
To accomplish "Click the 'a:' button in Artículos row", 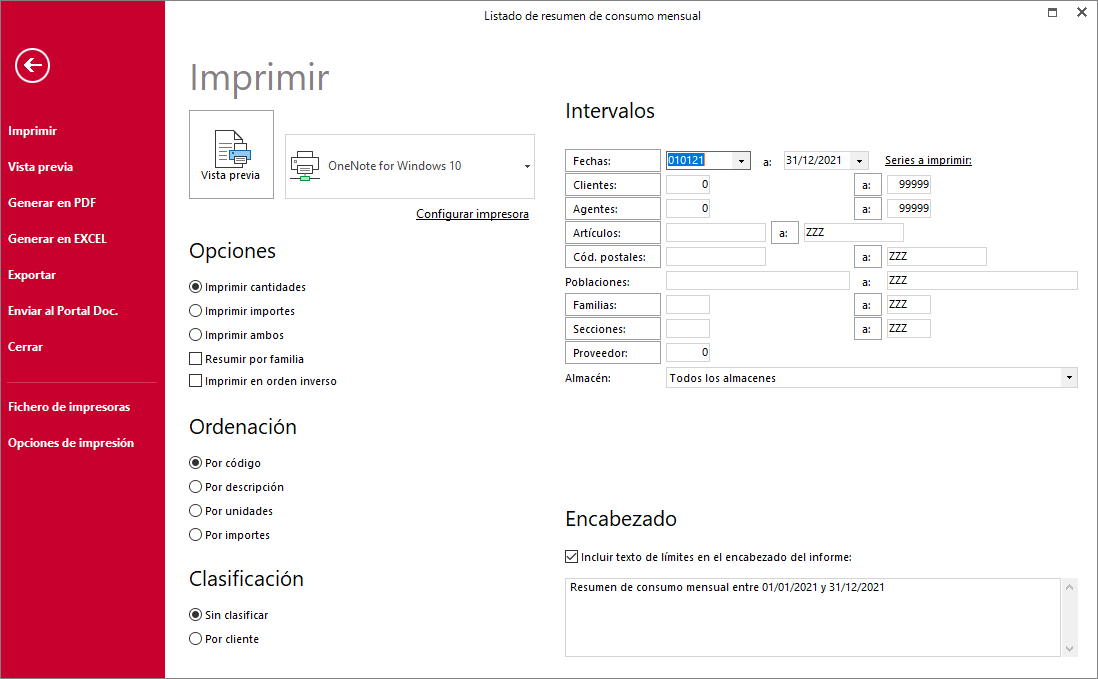I will click(x=784, y=232).
